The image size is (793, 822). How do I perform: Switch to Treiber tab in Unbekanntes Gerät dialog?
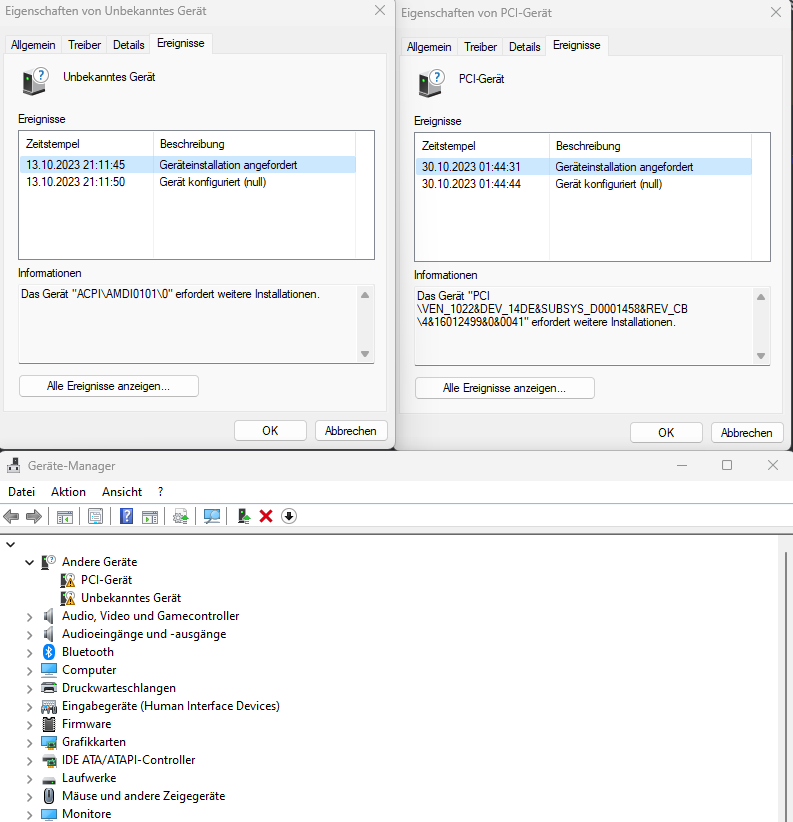tap(84, 45)
